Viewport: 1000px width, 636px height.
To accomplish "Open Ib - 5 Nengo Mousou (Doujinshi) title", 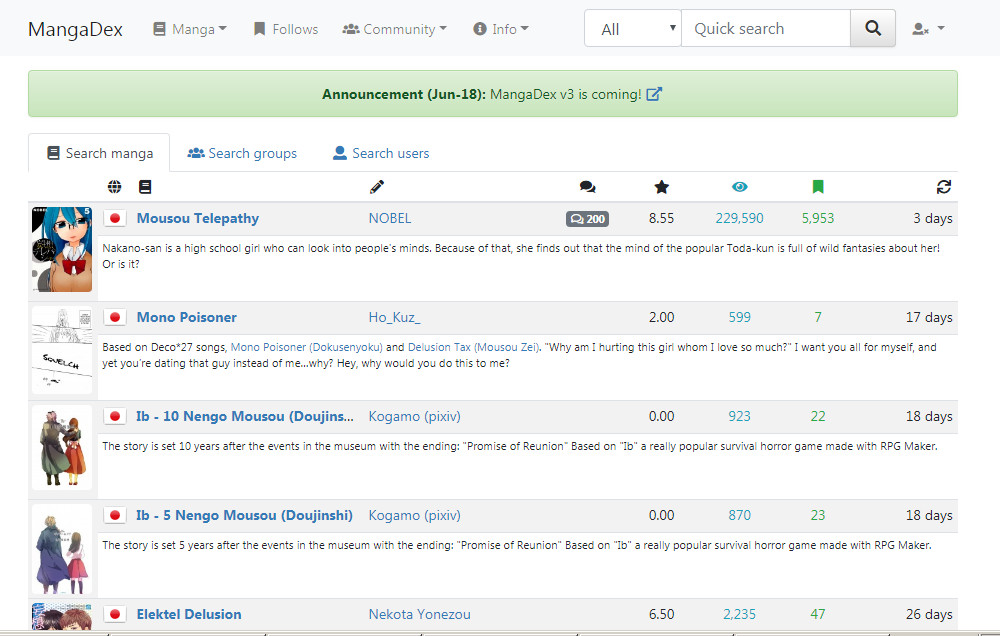I will click(244, 515).
